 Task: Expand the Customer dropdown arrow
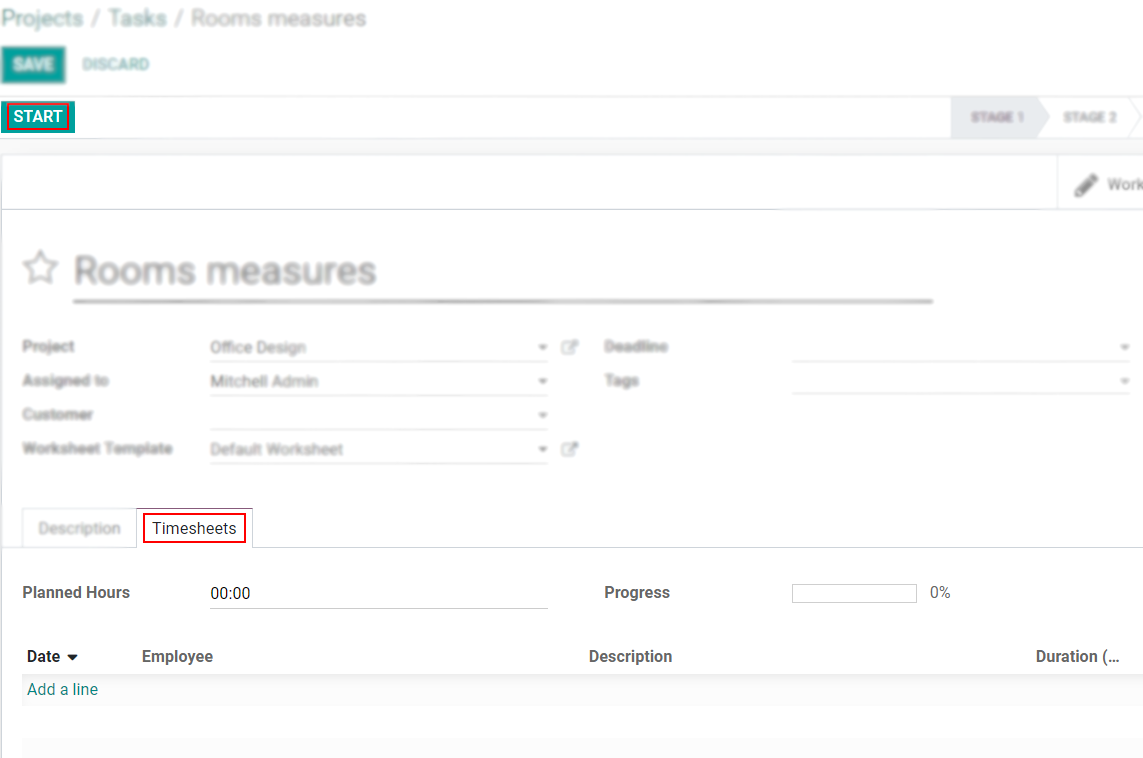click(x=542, y=415)
